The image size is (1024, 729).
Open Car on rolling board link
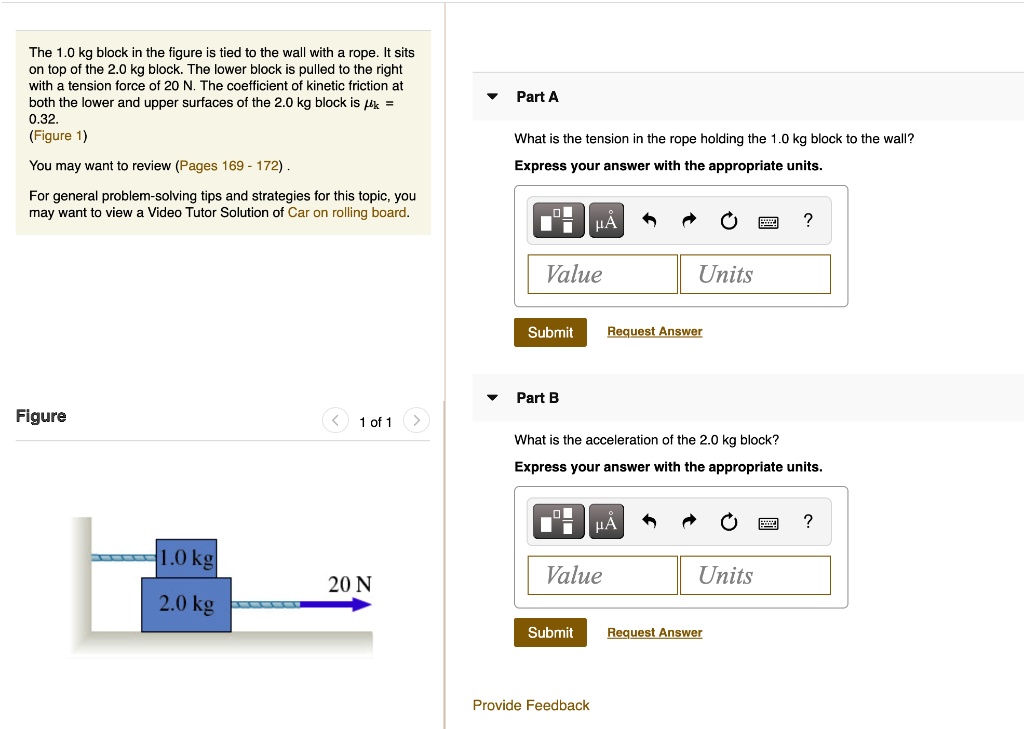(x=347, y=212)
